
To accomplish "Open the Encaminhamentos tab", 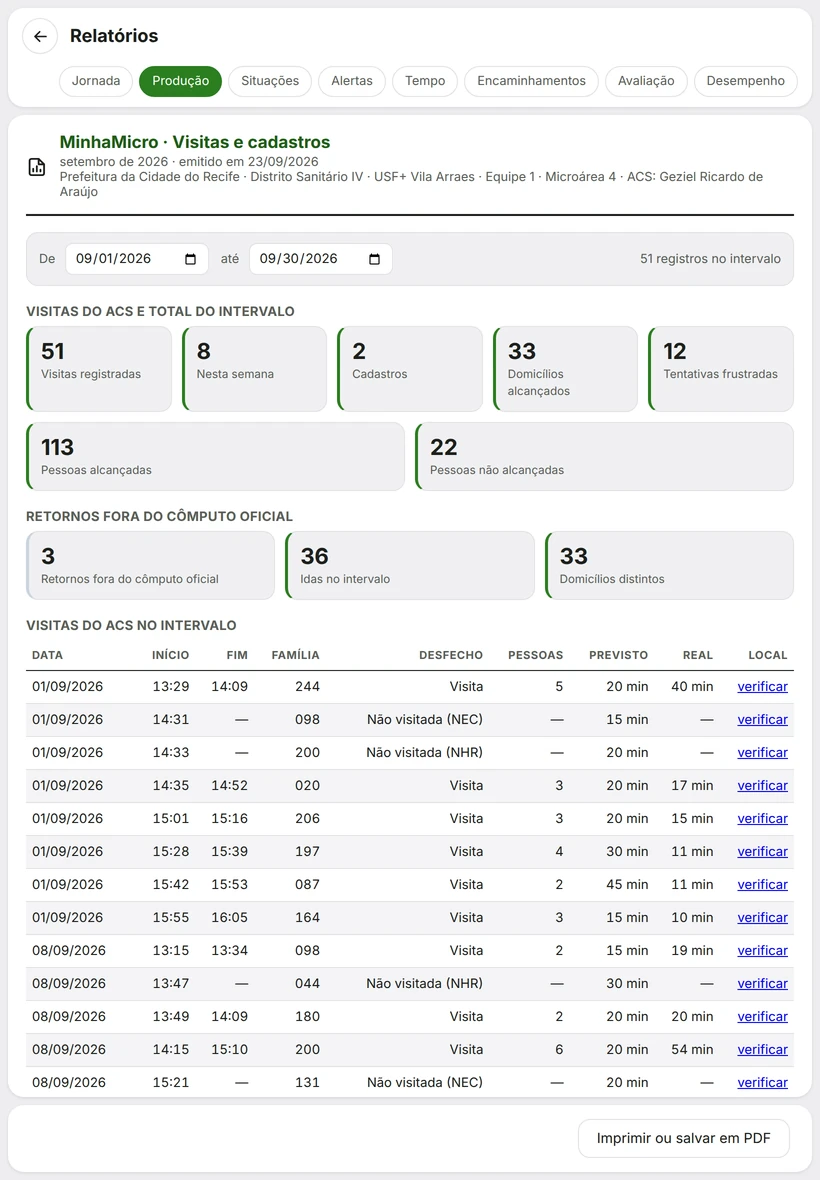I will point(531,81).
